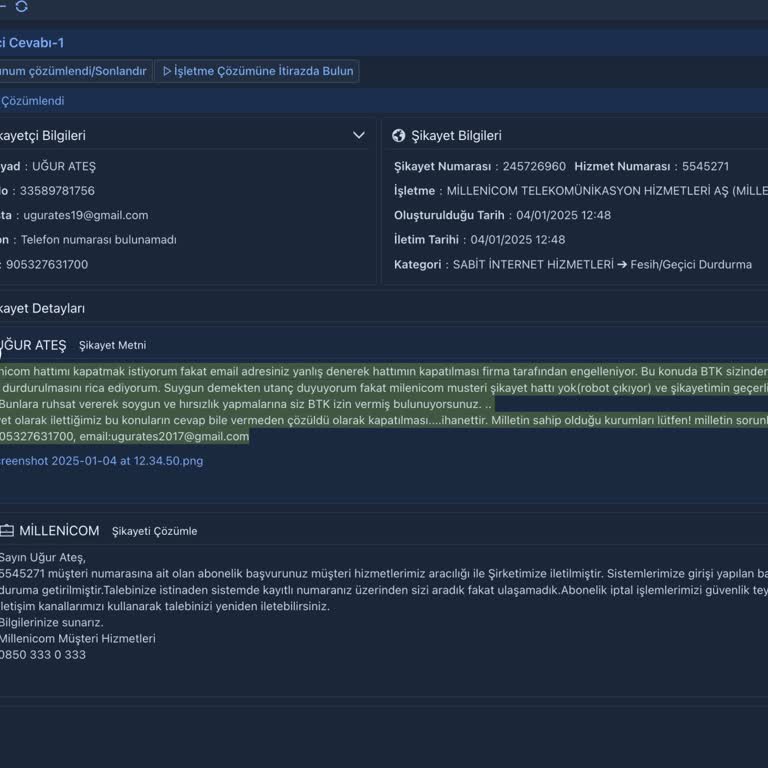Toggle the Şikayet Detayları section header
768x768 pixels.
click(43, 309)
